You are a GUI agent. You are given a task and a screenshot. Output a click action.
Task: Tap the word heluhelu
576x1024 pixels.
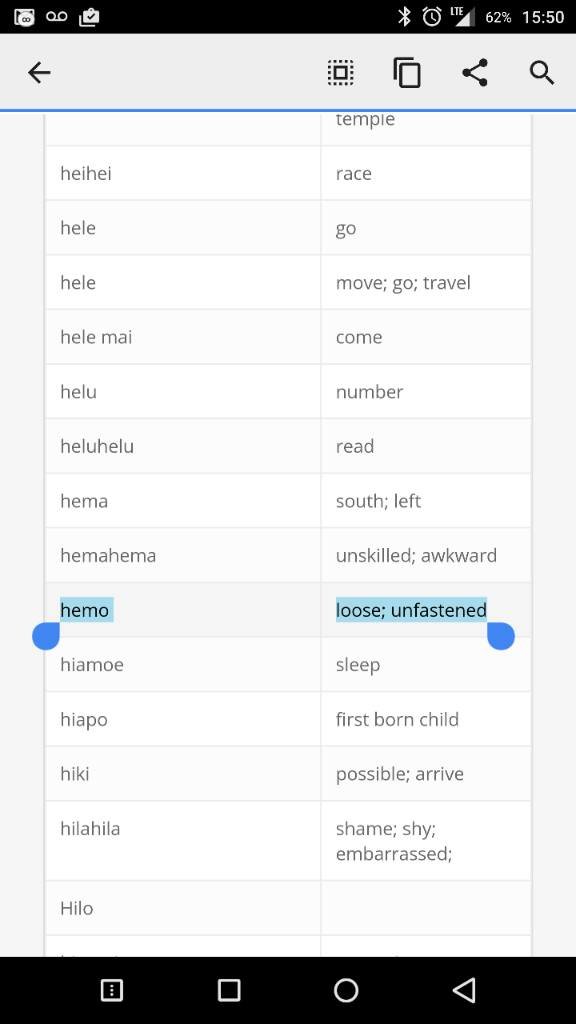pyautogui.click(x=97, y=446)
